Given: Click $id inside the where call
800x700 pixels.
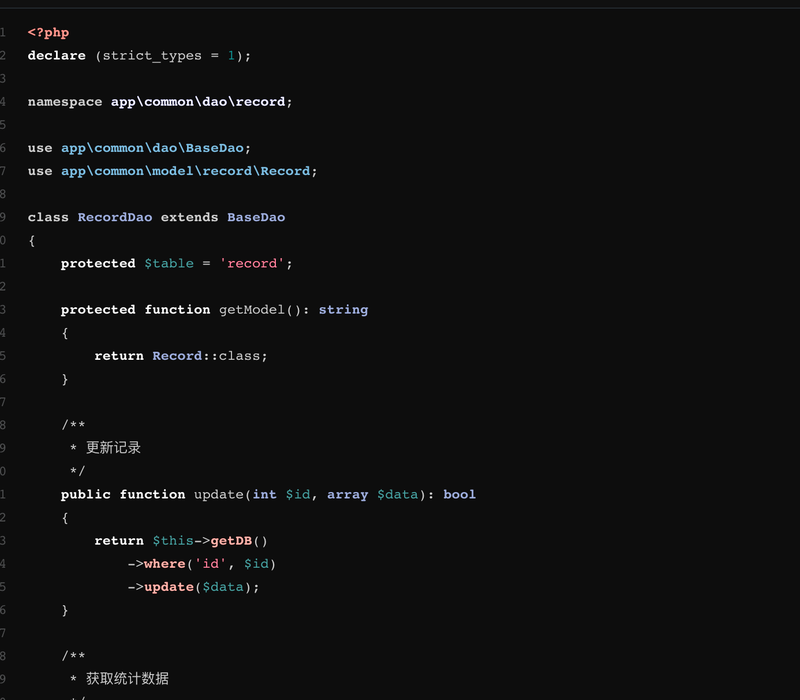Looking at the screenshot, I should (x=256, y=564).
